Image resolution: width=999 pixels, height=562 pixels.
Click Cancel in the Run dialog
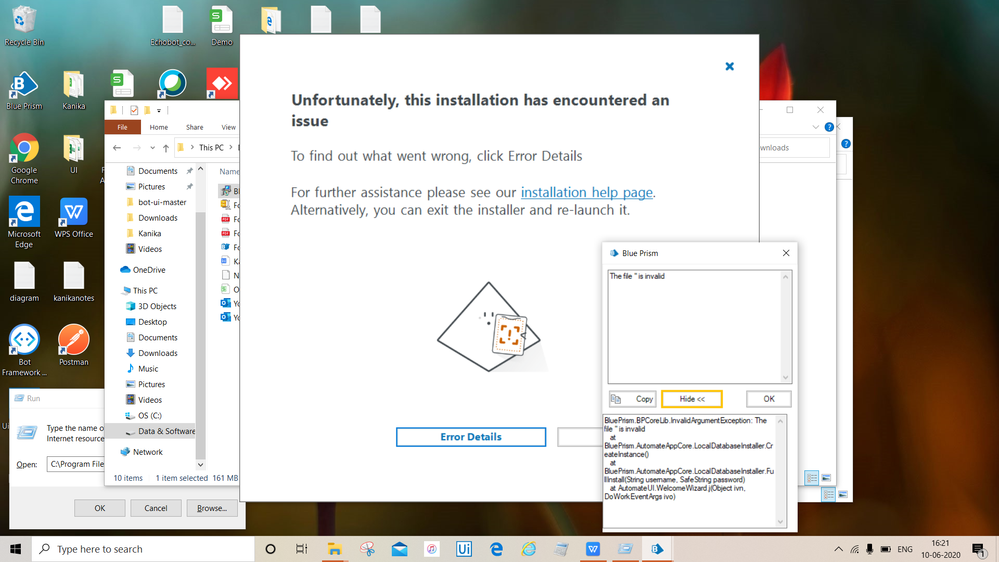coord(155,508)
